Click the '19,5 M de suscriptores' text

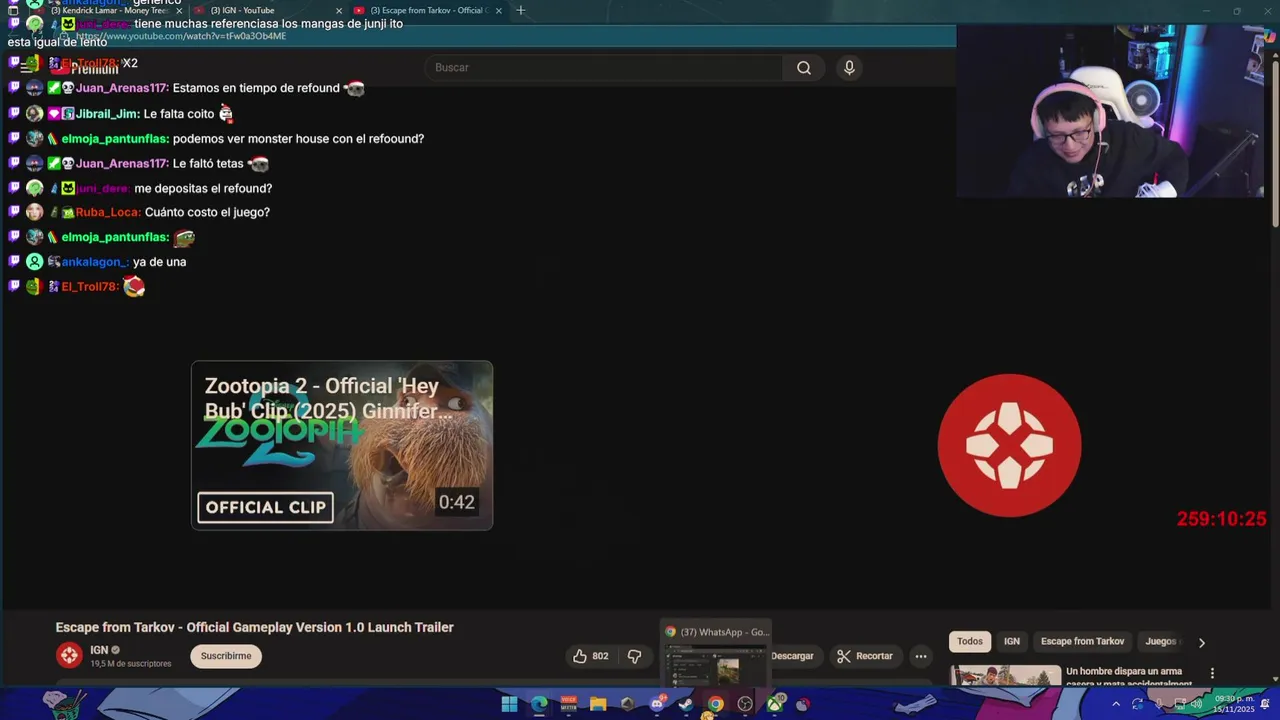point(131,664)
